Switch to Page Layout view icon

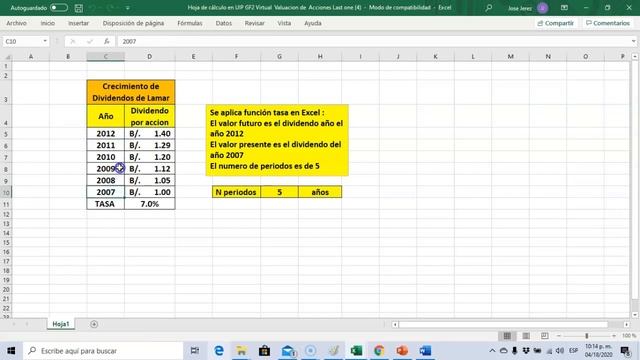tap(526, 336)
